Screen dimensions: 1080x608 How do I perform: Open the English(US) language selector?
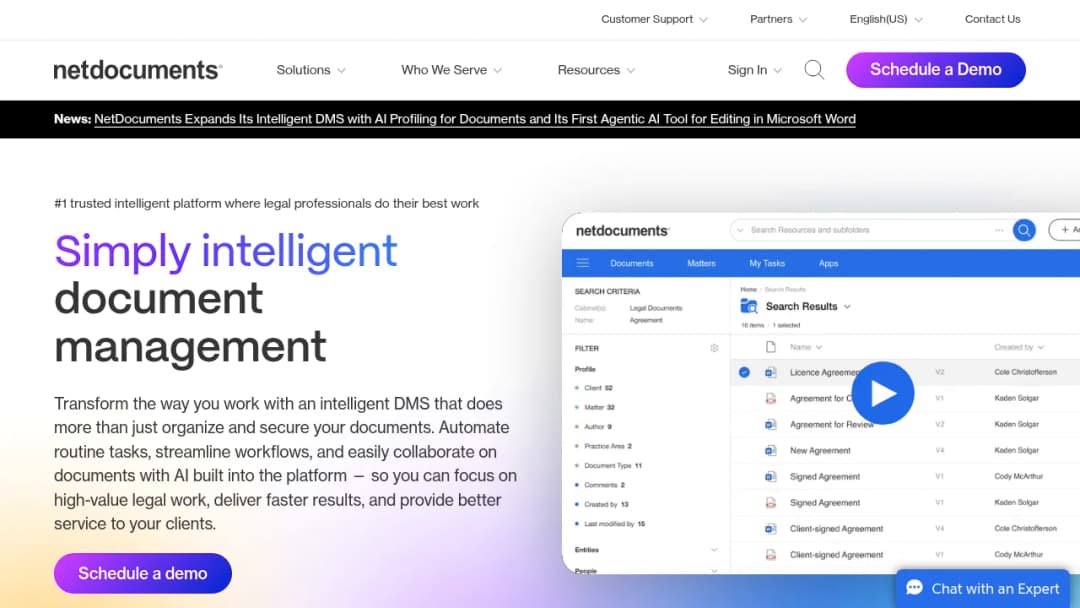pos(886,19)
